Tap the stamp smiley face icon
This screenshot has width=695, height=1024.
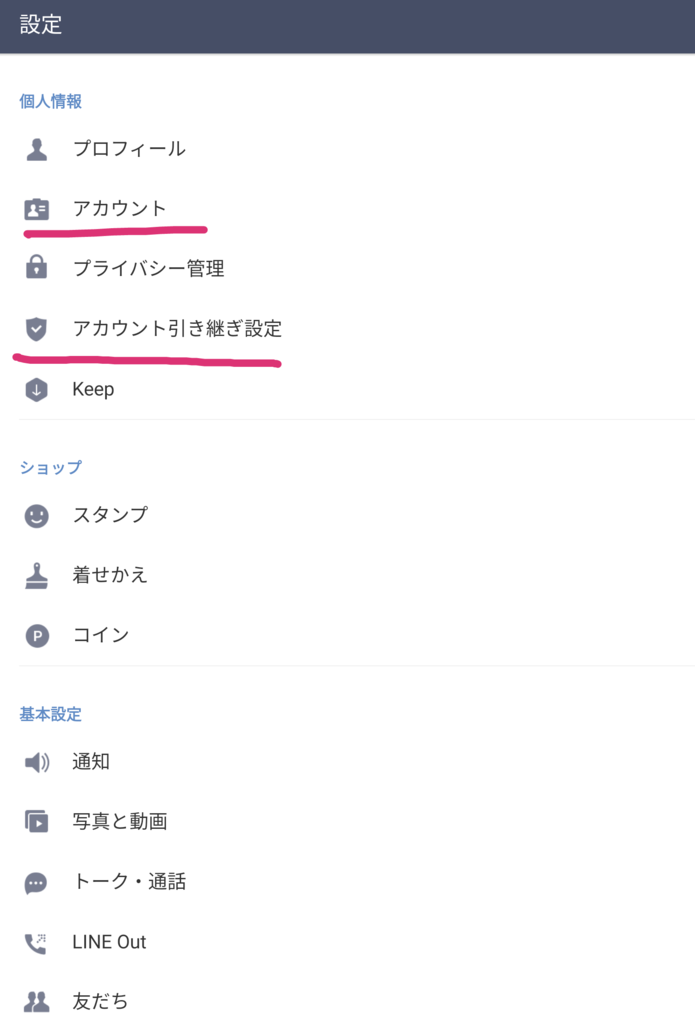[37, 516]
